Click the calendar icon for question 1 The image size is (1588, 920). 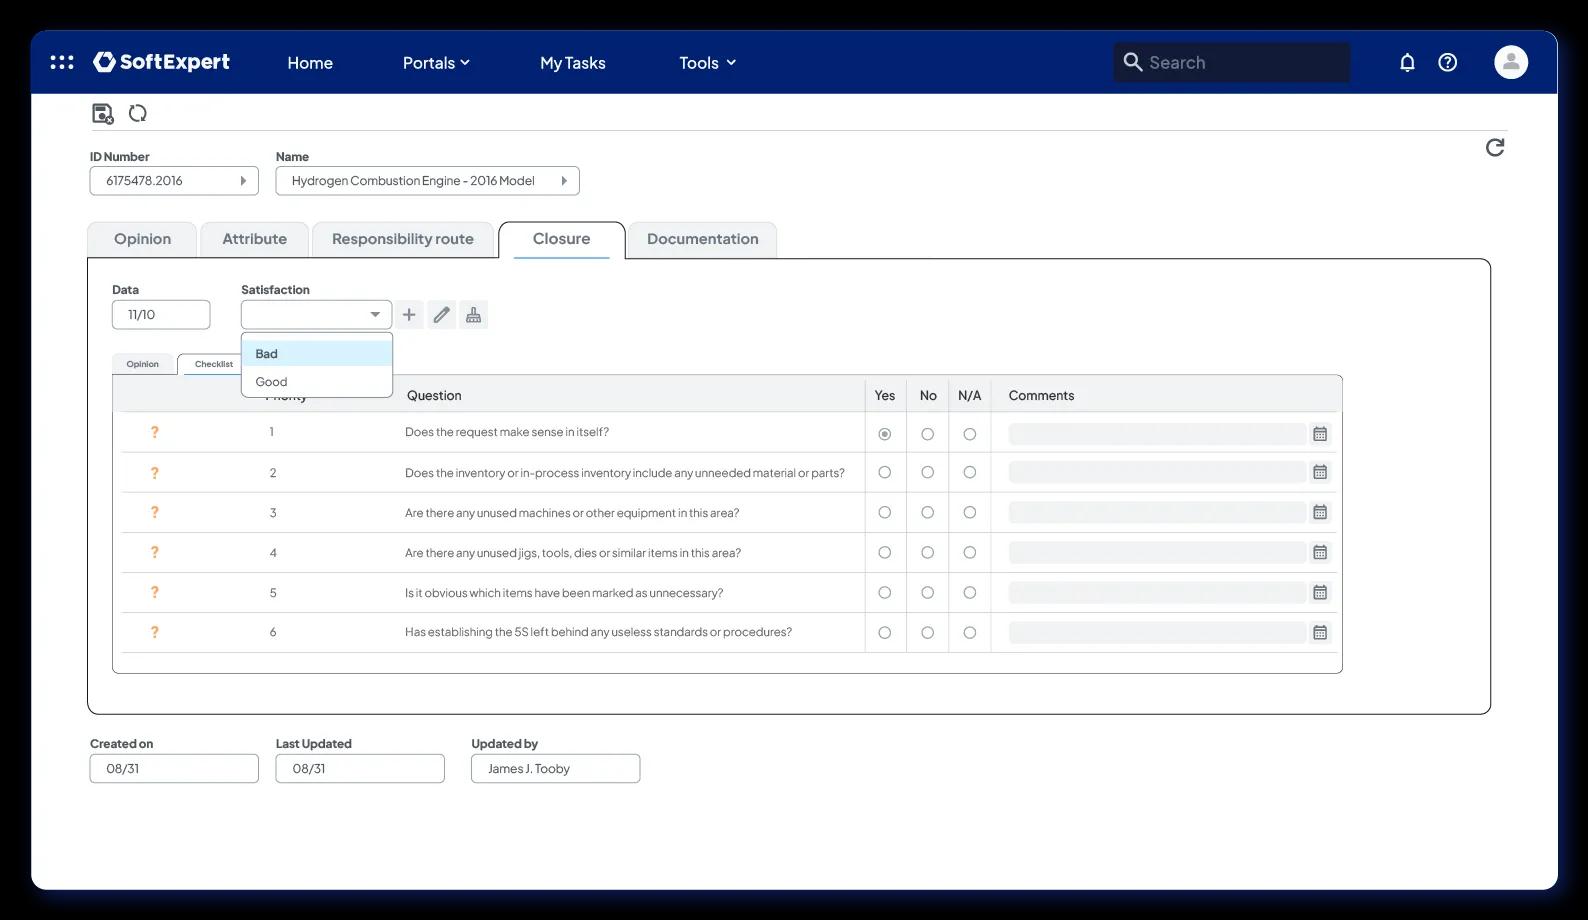click(x=1320, y=434)
